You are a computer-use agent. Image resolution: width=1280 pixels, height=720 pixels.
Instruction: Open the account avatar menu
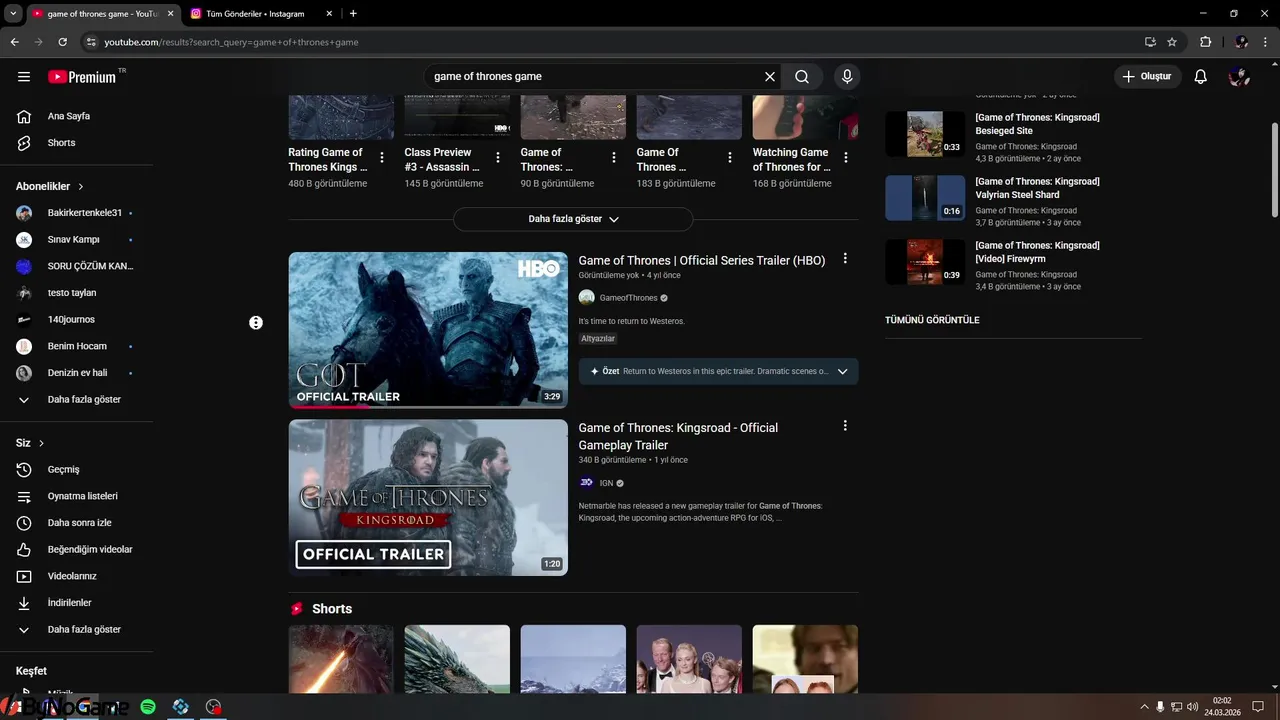tap(1240, 76)
